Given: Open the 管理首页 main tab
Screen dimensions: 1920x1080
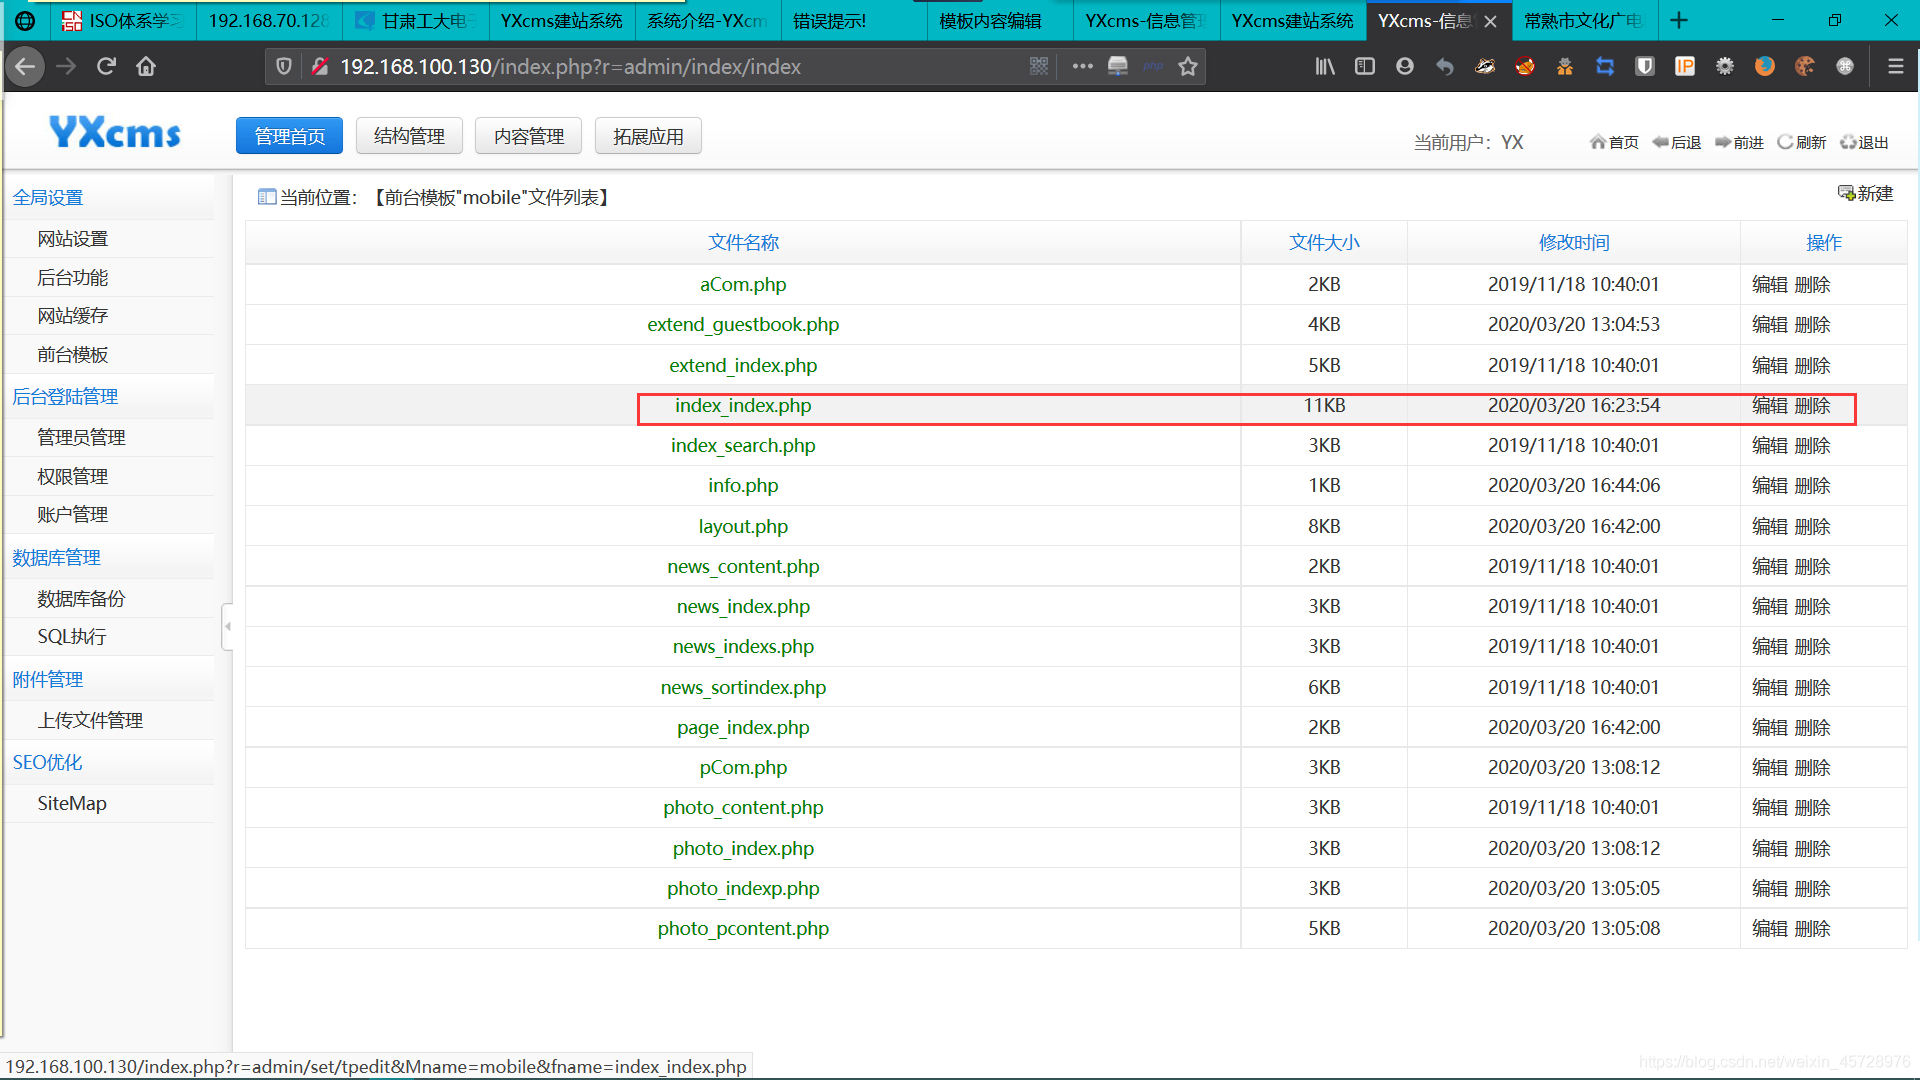Looking at the screenshot, I should [x=289, y=136].
